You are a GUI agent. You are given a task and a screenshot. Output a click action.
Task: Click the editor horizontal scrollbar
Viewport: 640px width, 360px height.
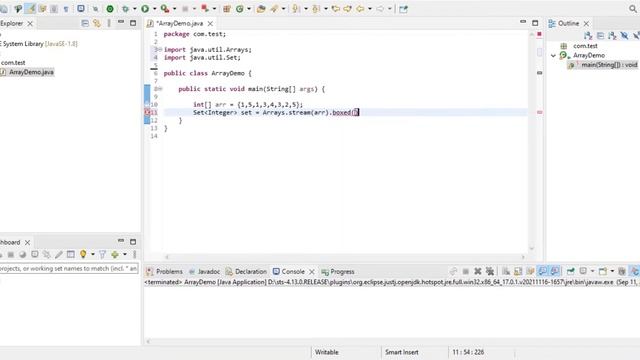tap(344, 257)
